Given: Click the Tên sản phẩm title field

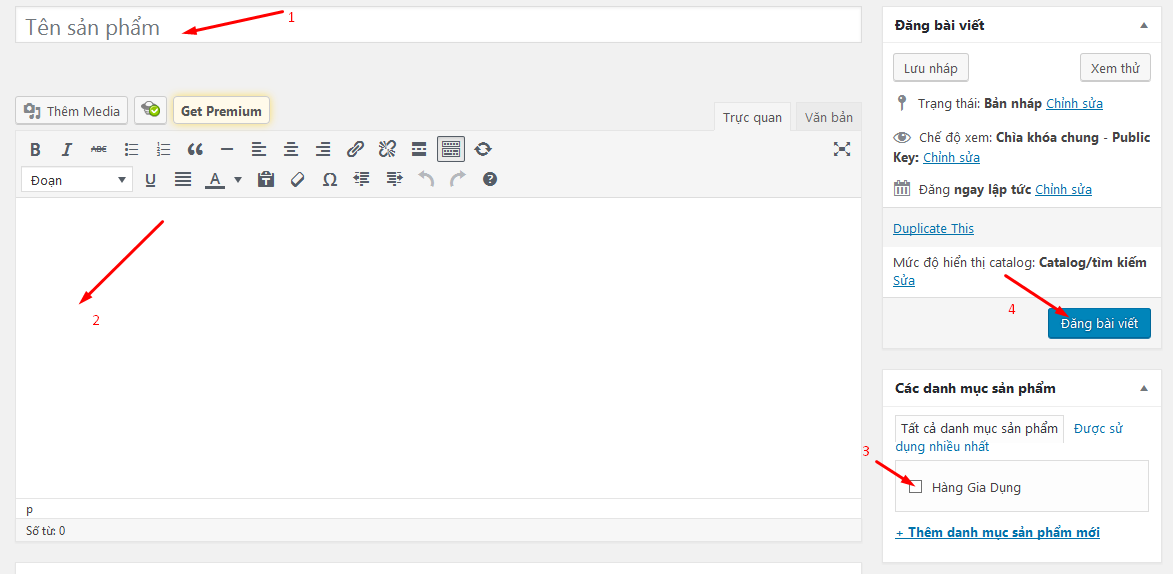Looking at the screenshot, I should point(438,27).
